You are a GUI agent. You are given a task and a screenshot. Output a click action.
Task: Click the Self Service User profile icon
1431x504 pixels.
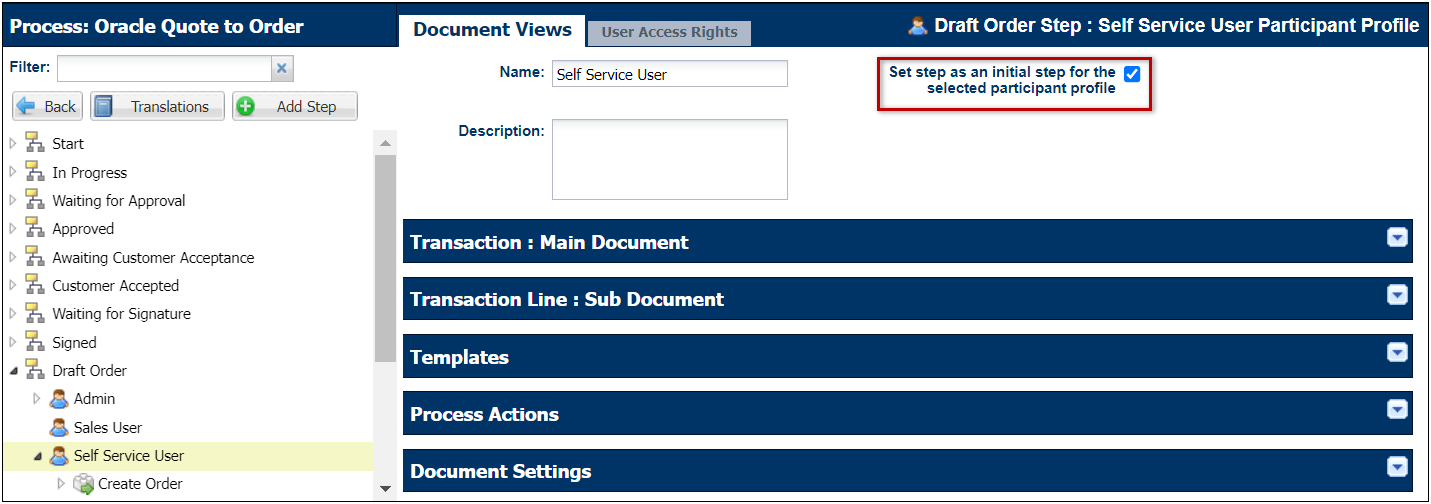tap(59, 455)
